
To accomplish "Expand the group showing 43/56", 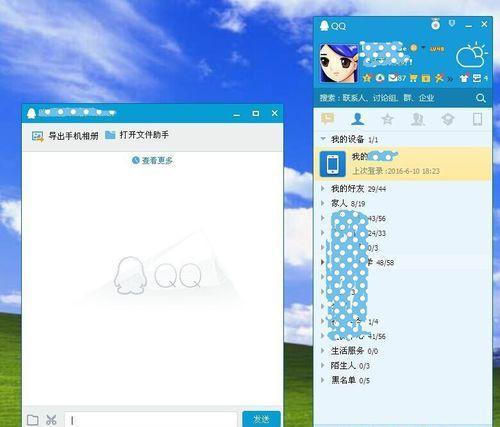I will [x=323, y=218].
